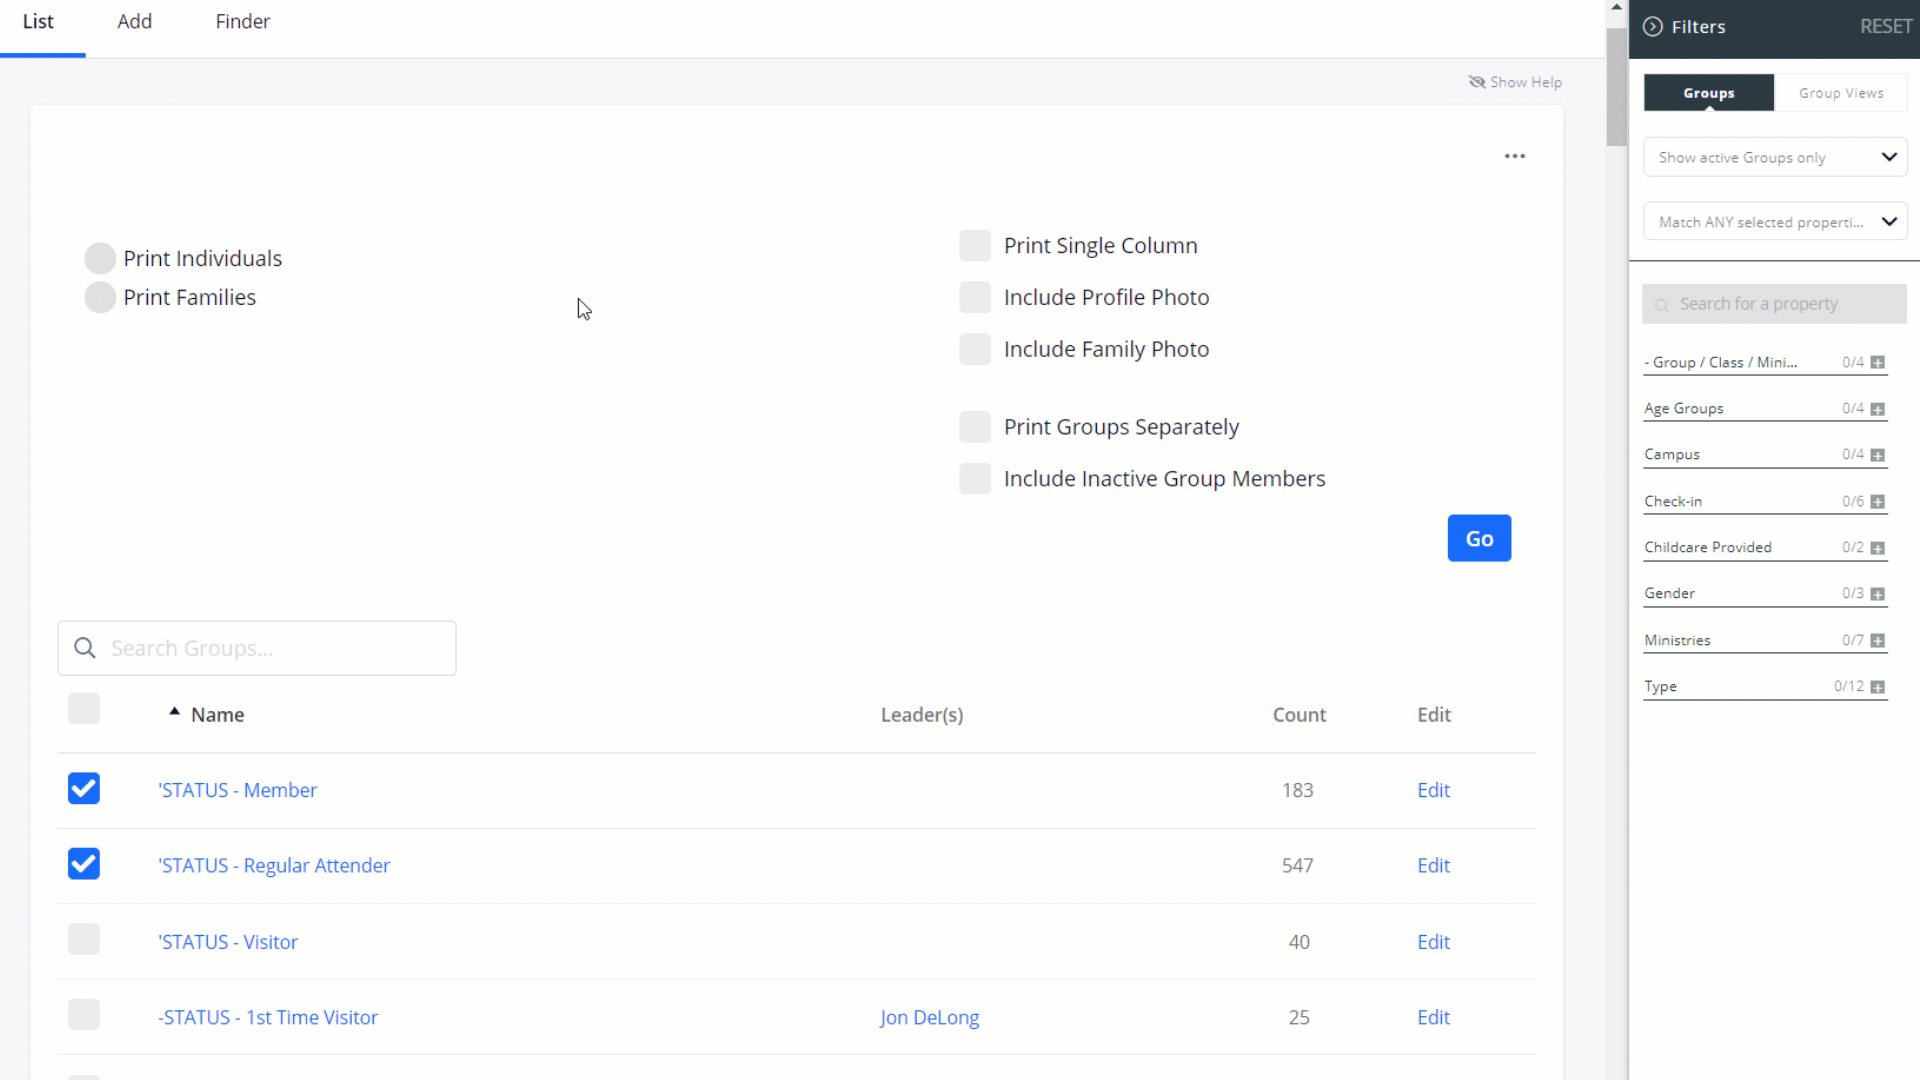The width and height of the screenshot is (1920, 1080).
Task: Switch to the Finder tab
Action: pyautogui.click(x=243, y=21)
